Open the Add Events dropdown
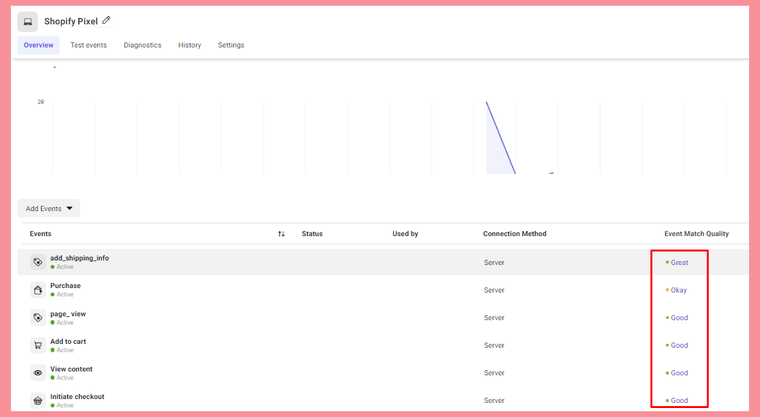The width and height of the screenshot is (760, 417). coord(49,209)
